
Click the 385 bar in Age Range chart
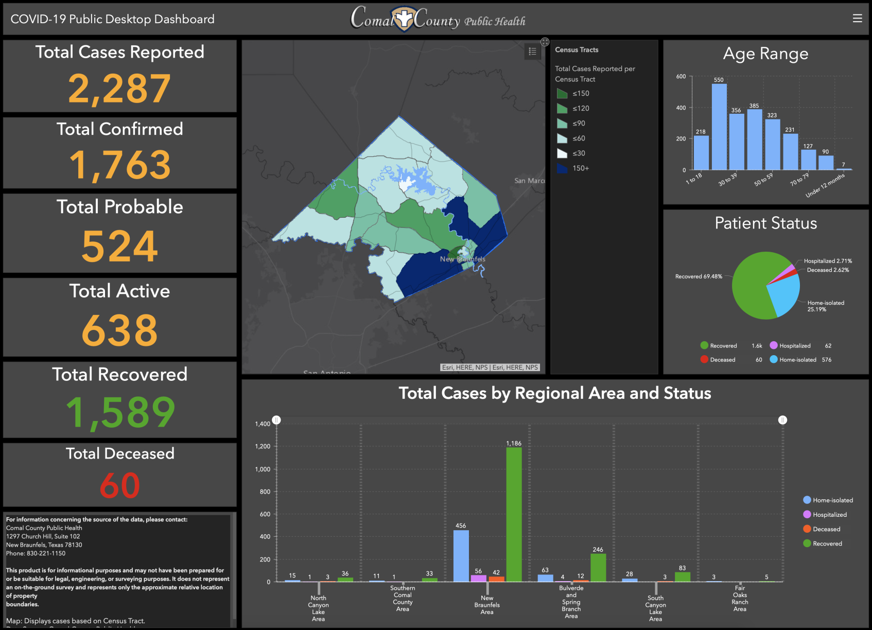click(x=754, y=140)
